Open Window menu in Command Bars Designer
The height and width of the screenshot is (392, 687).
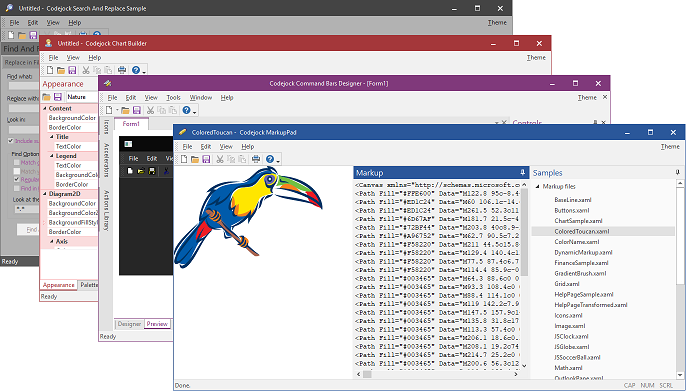[x=201, y=97]
